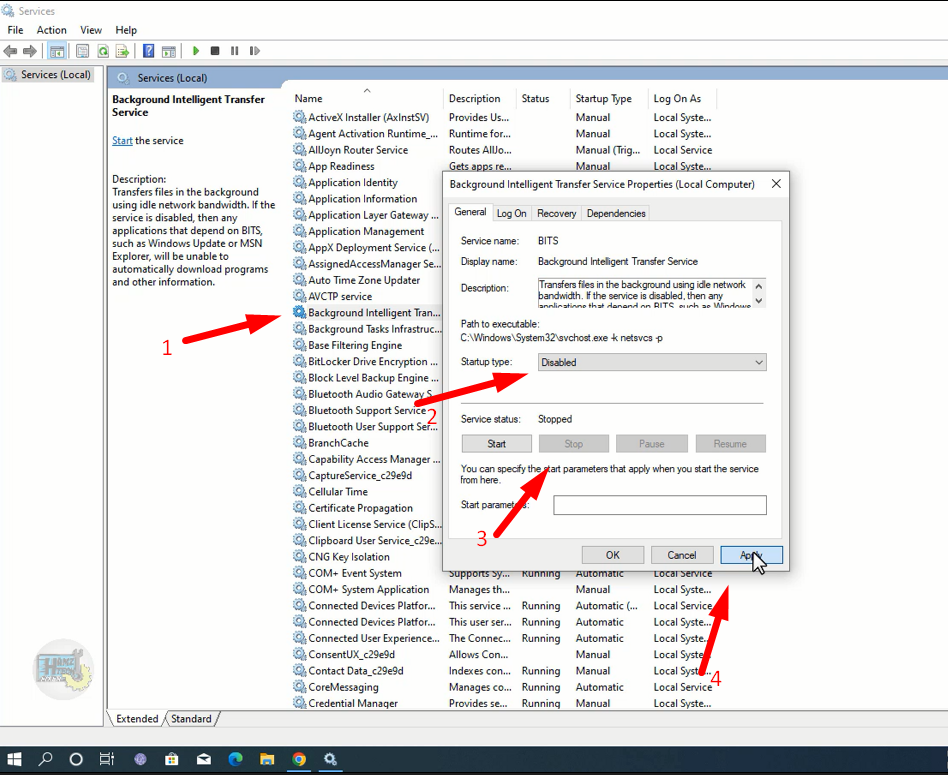Open Task View icon on taskbar
The height and width of the screenshot is (775, 948).
pyautogui.click(x=107, y=759)
